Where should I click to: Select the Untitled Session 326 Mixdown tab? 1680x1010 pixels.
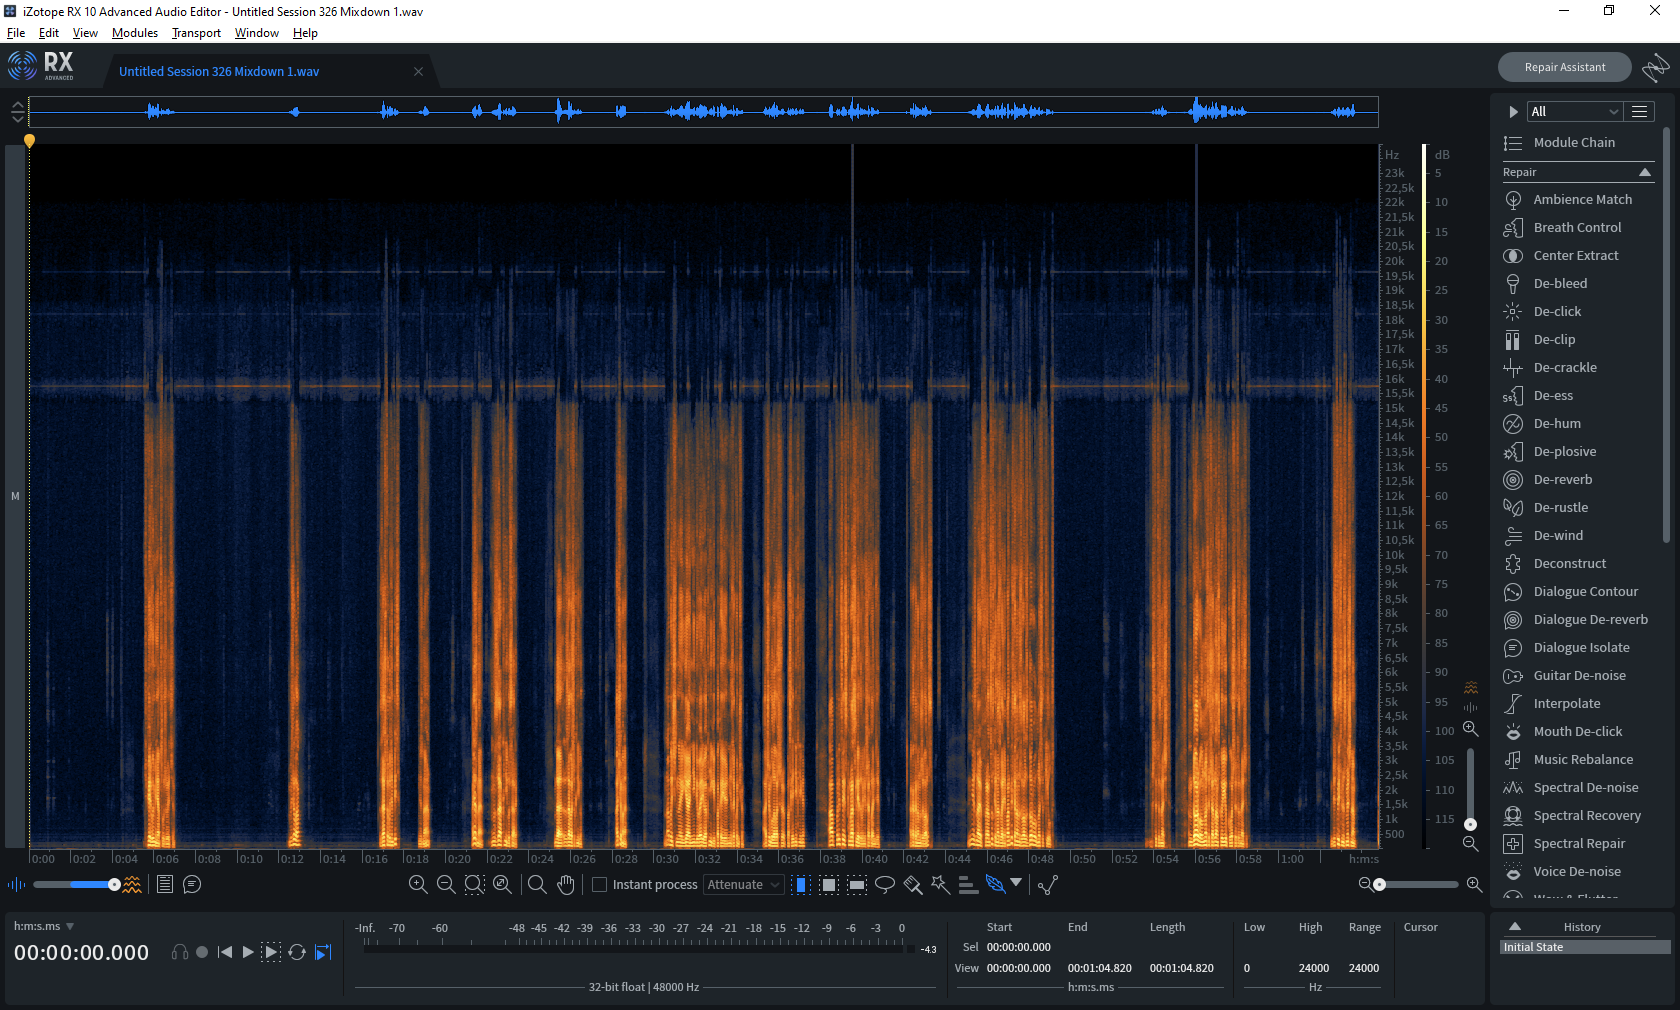click(219, 72)
